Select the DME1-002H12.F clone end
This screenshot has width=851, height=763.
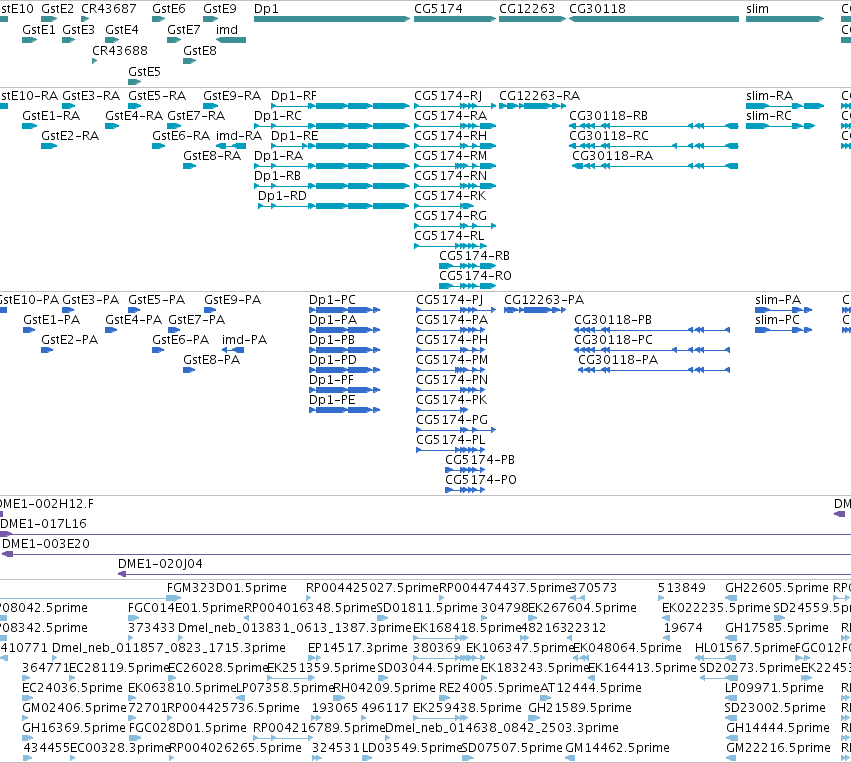click(x=2, y=514)
